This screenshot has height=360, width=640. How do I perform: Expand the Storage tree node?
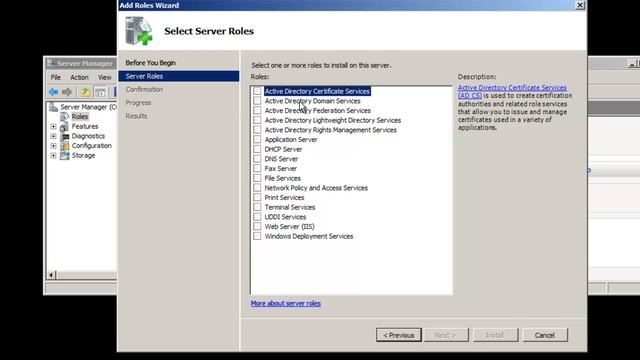pos(53,156)
